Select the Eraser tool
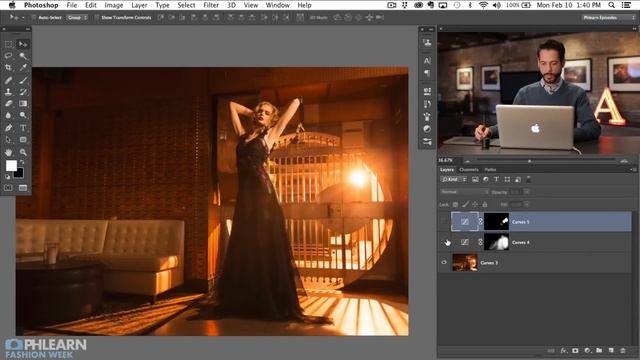 (9, 104)
